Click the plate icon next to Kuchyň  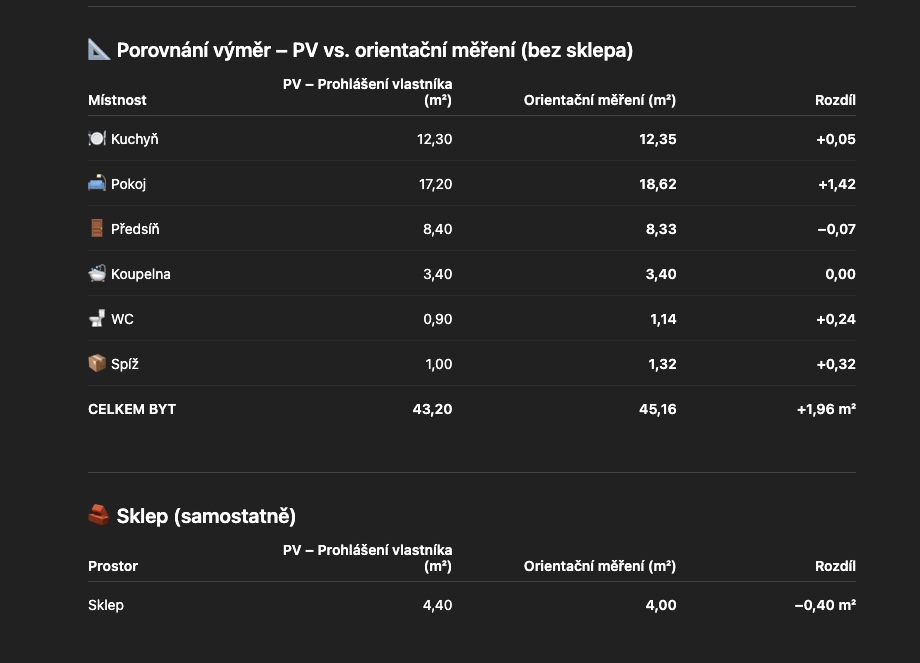97,138
